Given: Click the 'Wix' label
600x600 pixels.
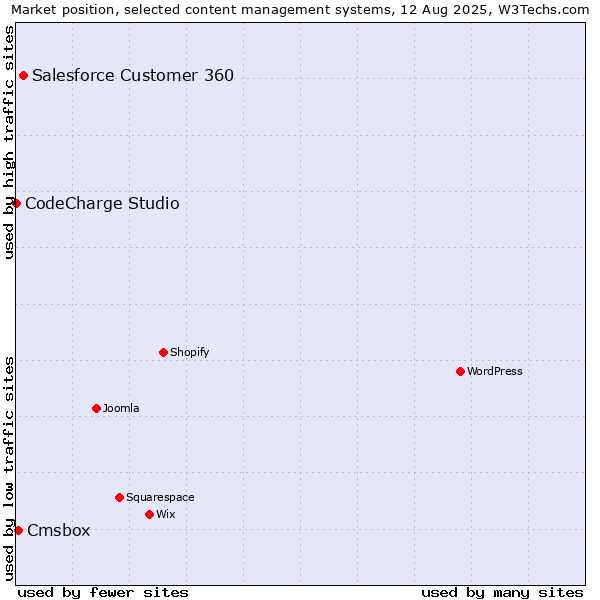Looking at the screenshot, I should 166,514.
